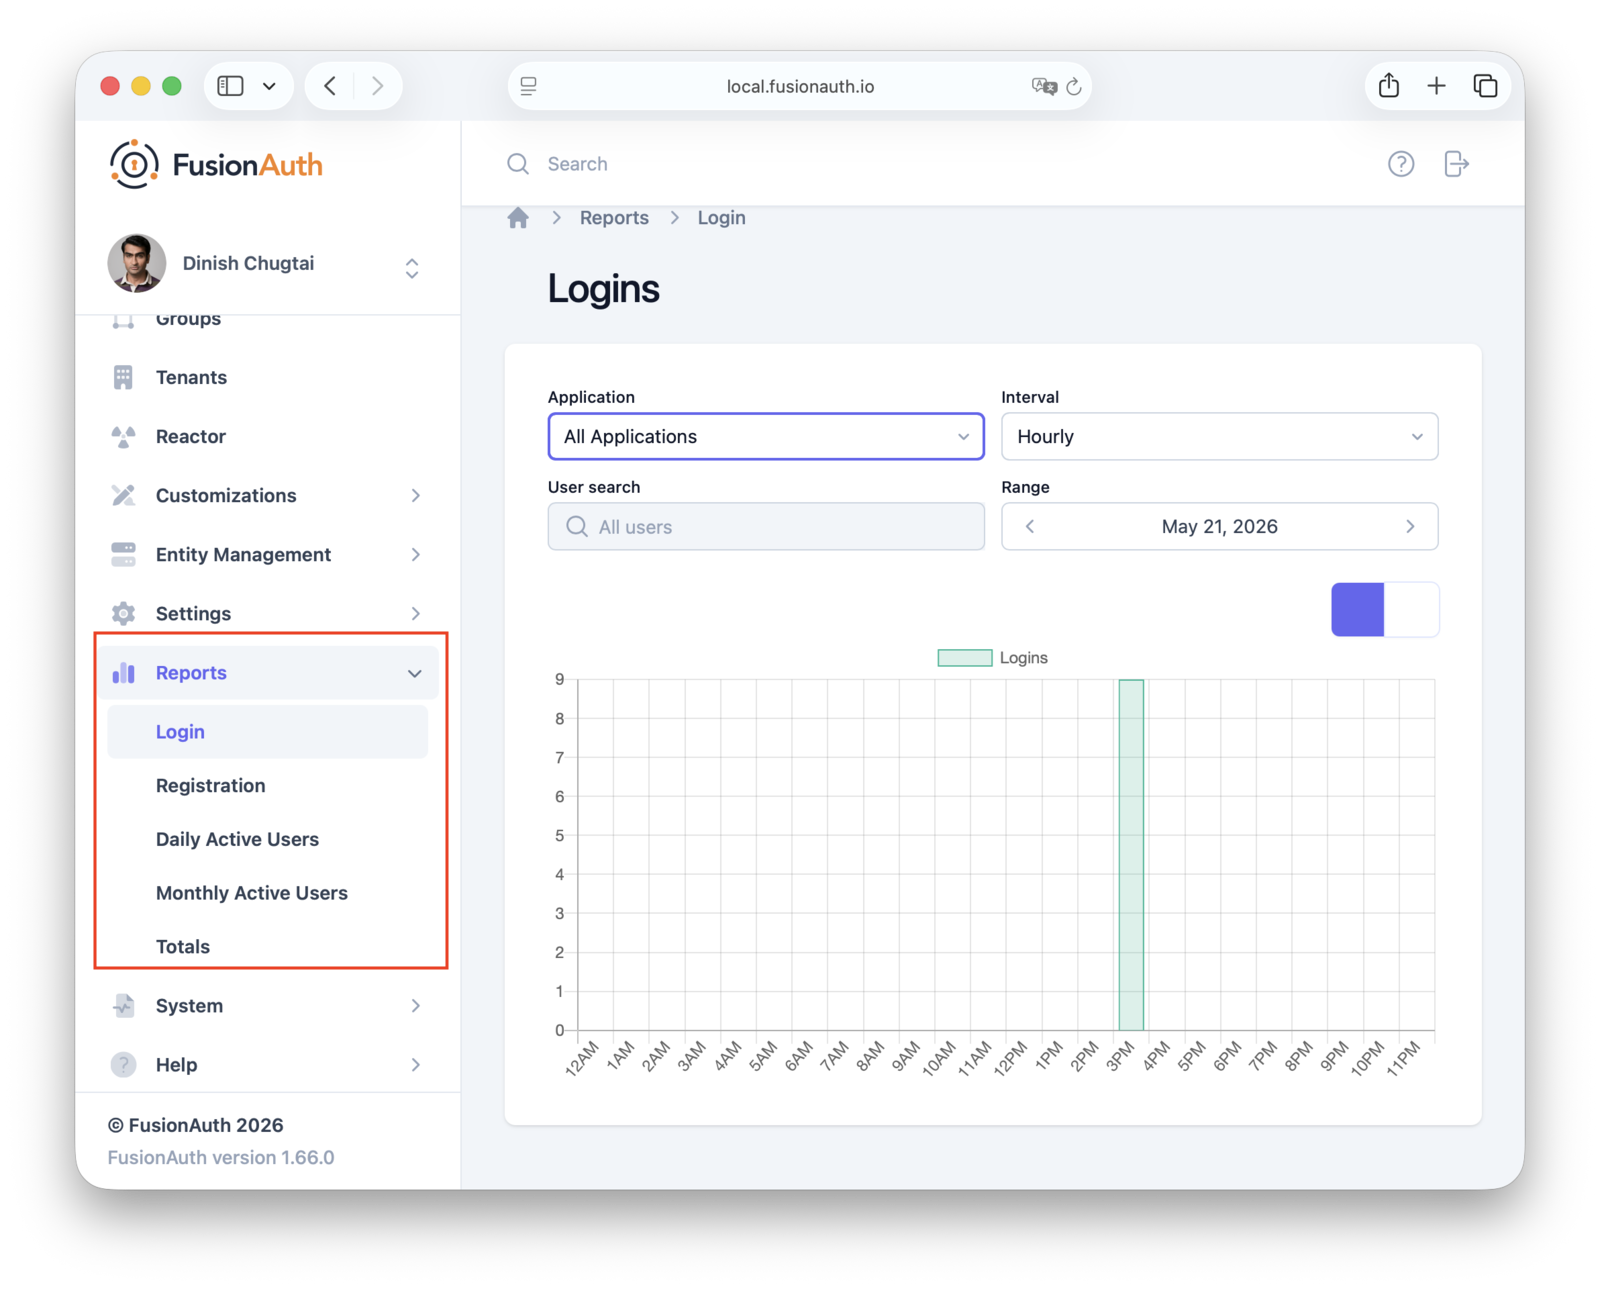
Task: Go to the previous day in Range
Action: pyautogui.click(x=1030, y=526)
